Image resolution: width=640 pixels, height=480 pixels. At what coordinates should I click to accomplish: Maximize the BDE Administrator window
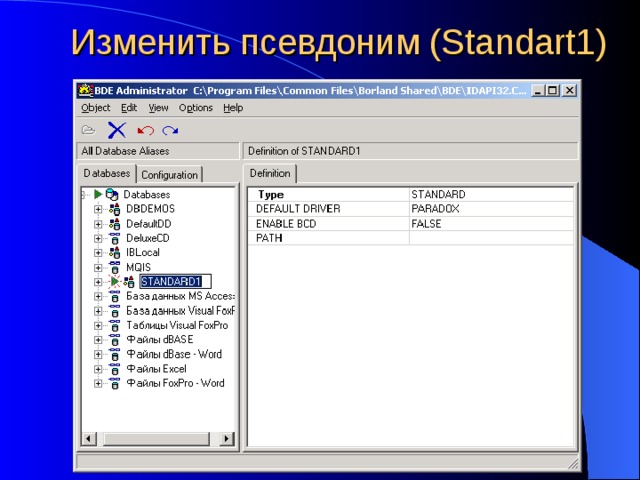point(552,91)
